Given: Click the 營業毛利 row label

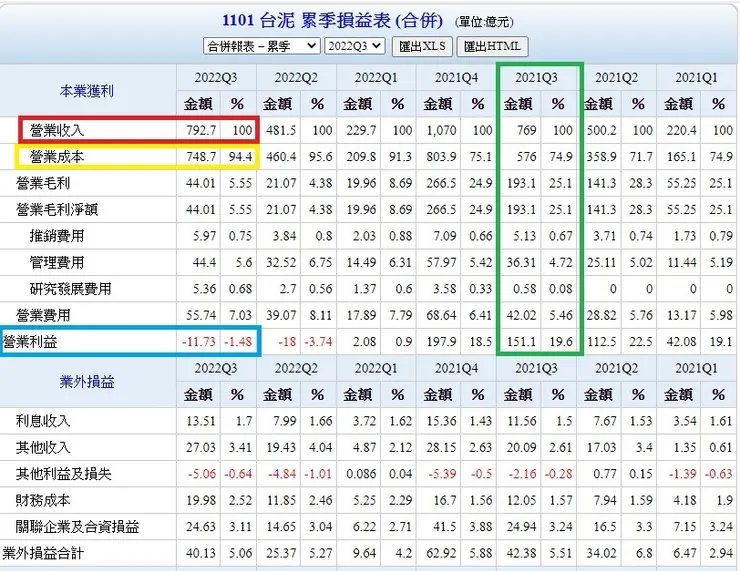Looking at the screenshot, I should point(43,183).
